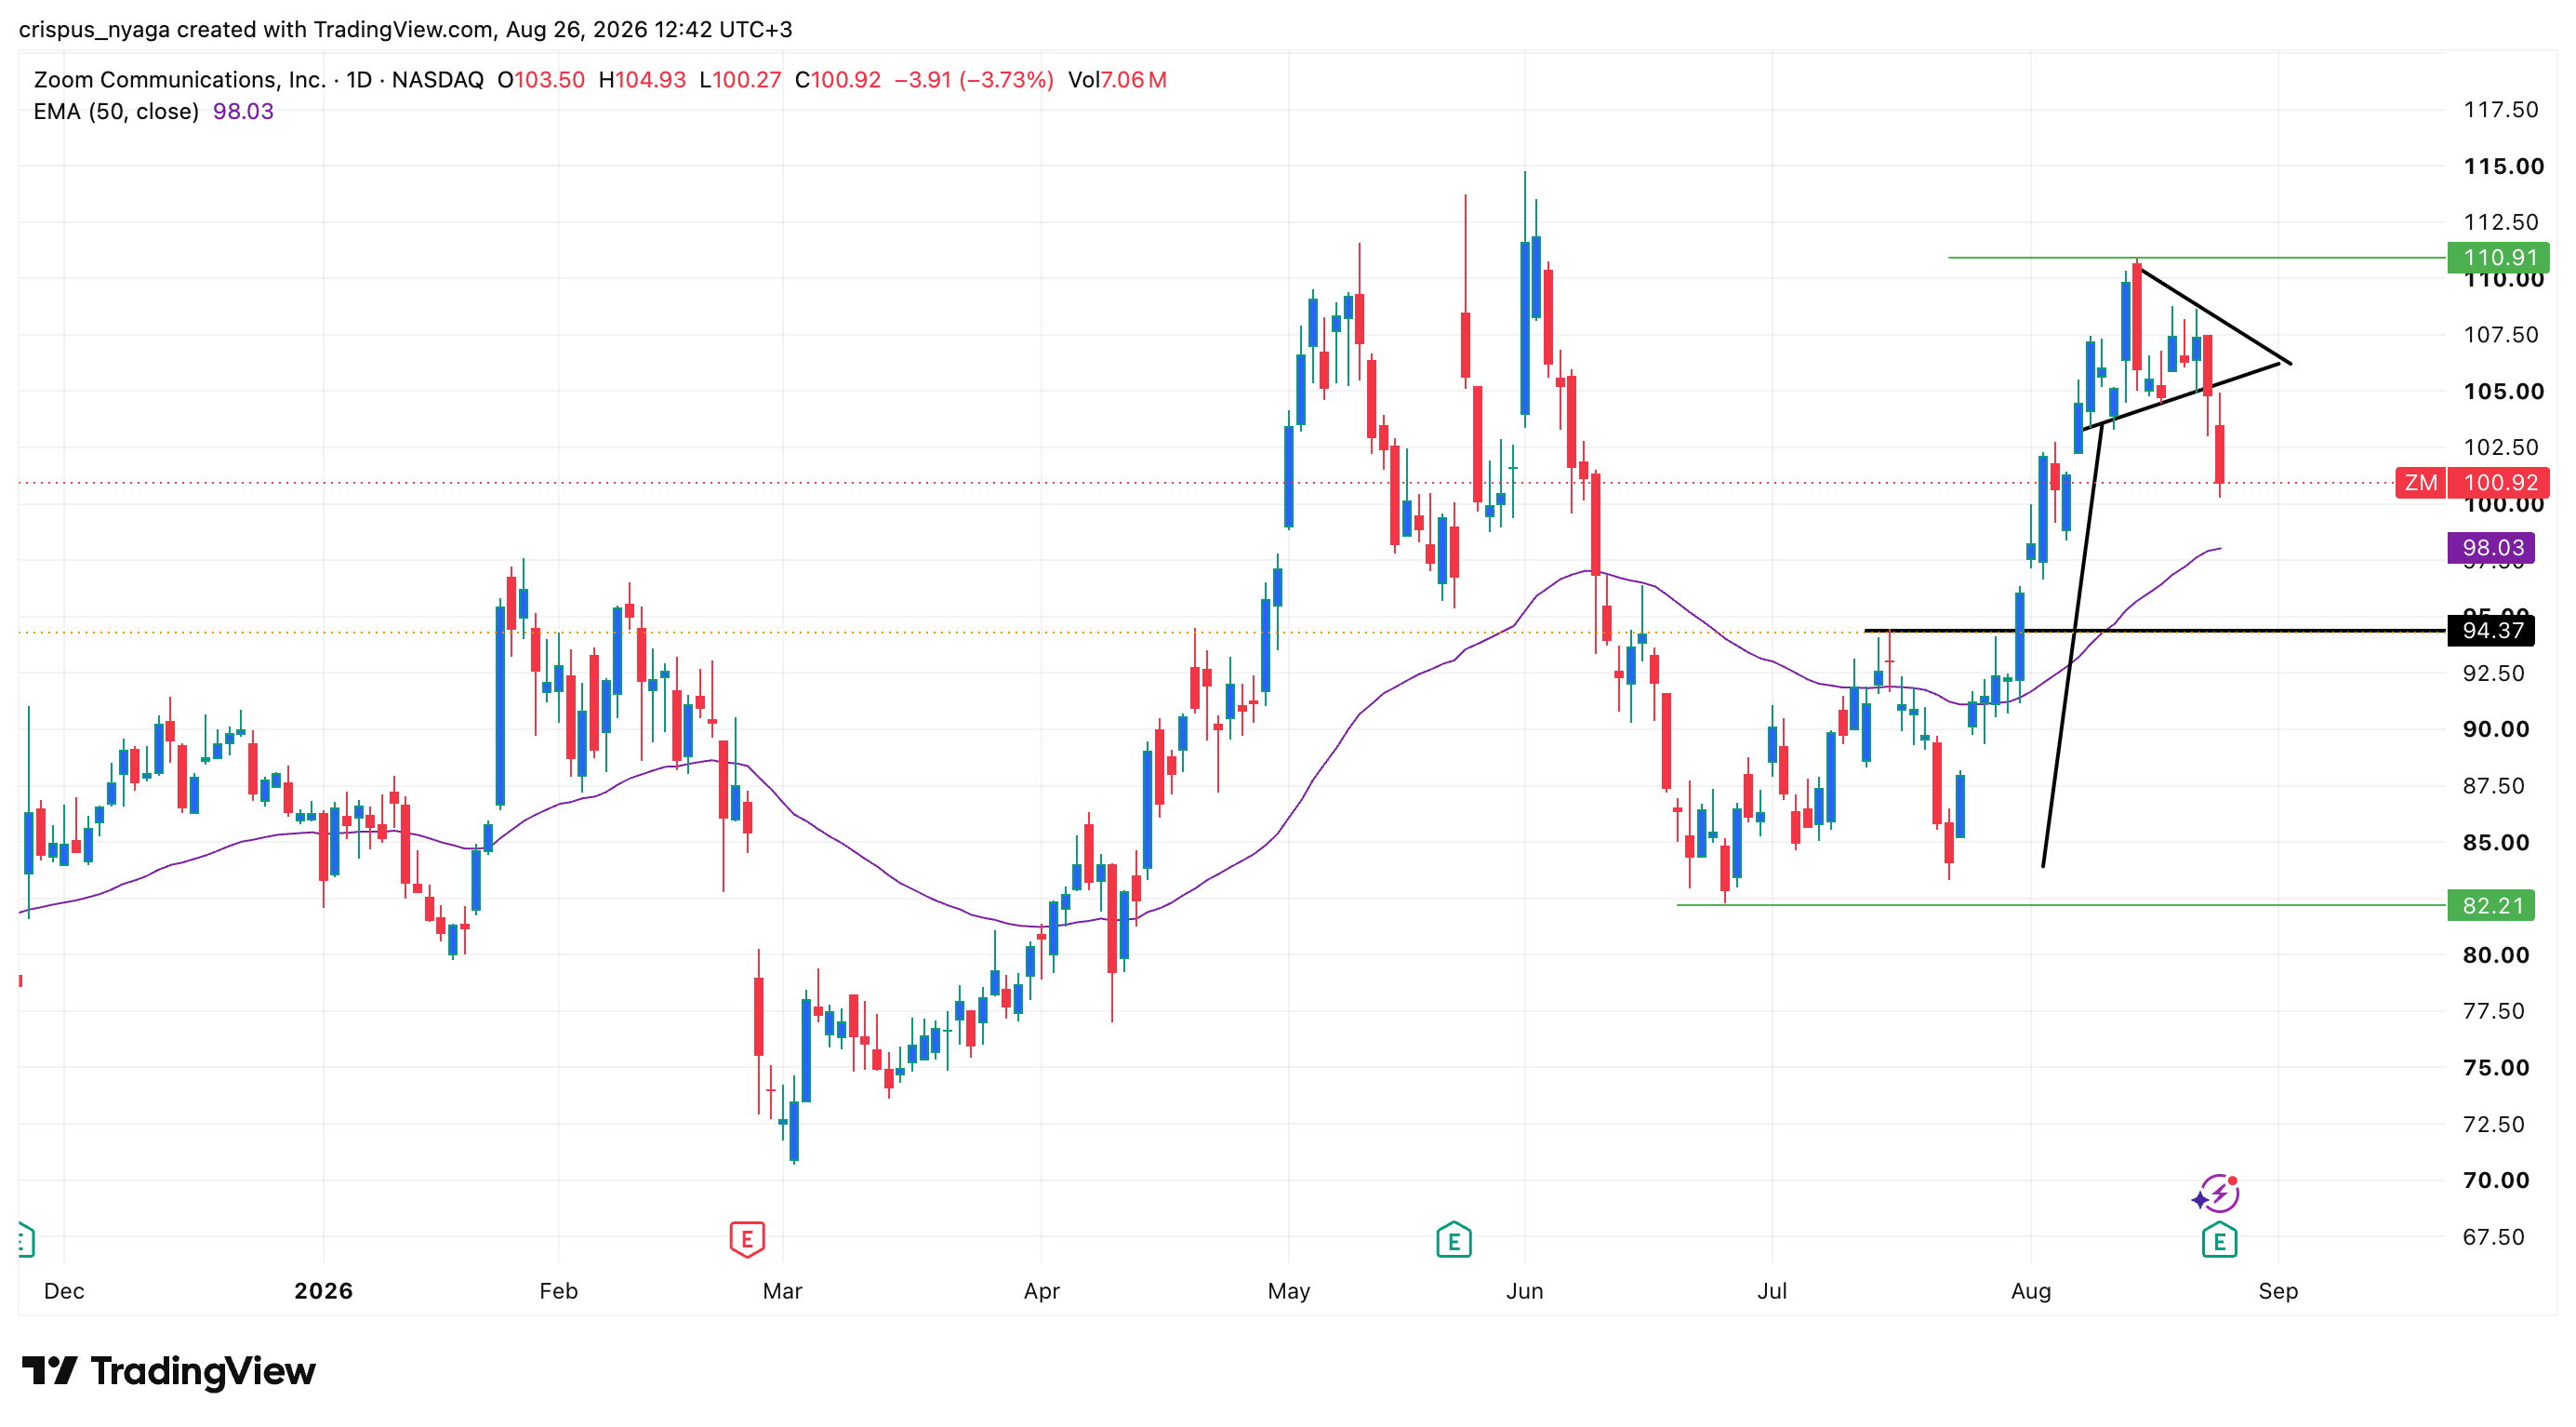Screen dimensions: 2576x1427
Task: Select the black 94.37 price label
Action: 2490,631
